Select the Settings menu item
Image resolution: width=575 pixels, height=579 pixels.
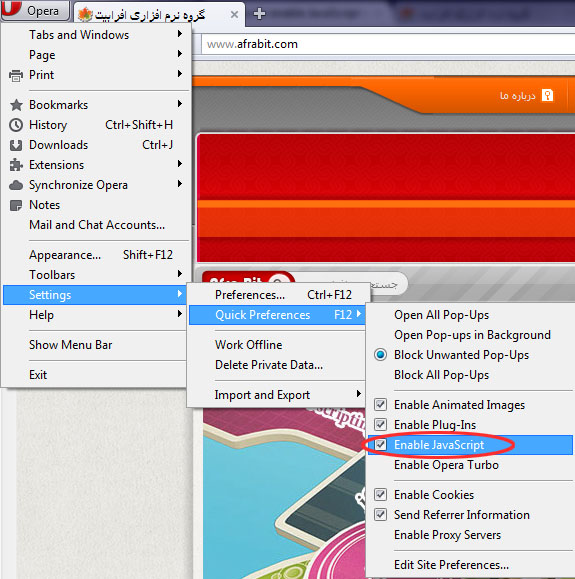point(95,295)
